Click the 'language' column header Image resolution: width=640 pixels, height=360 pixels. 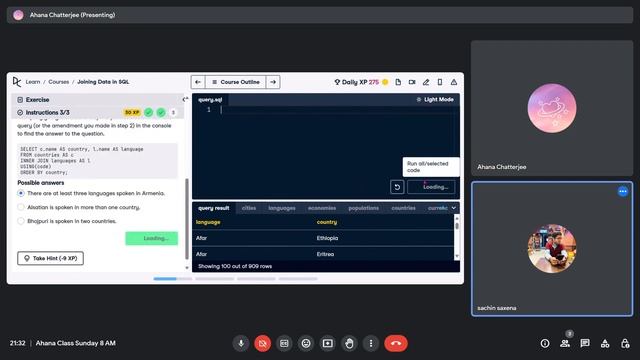(x=208, y=222)
